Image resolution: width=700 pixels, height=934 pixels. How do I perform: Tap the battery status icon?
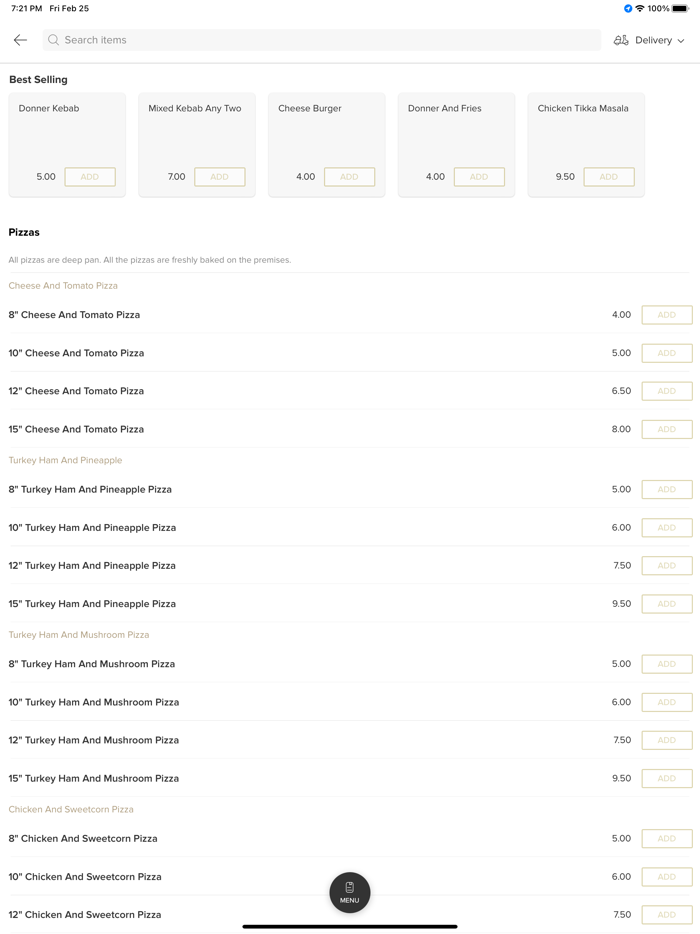(680, 8)
